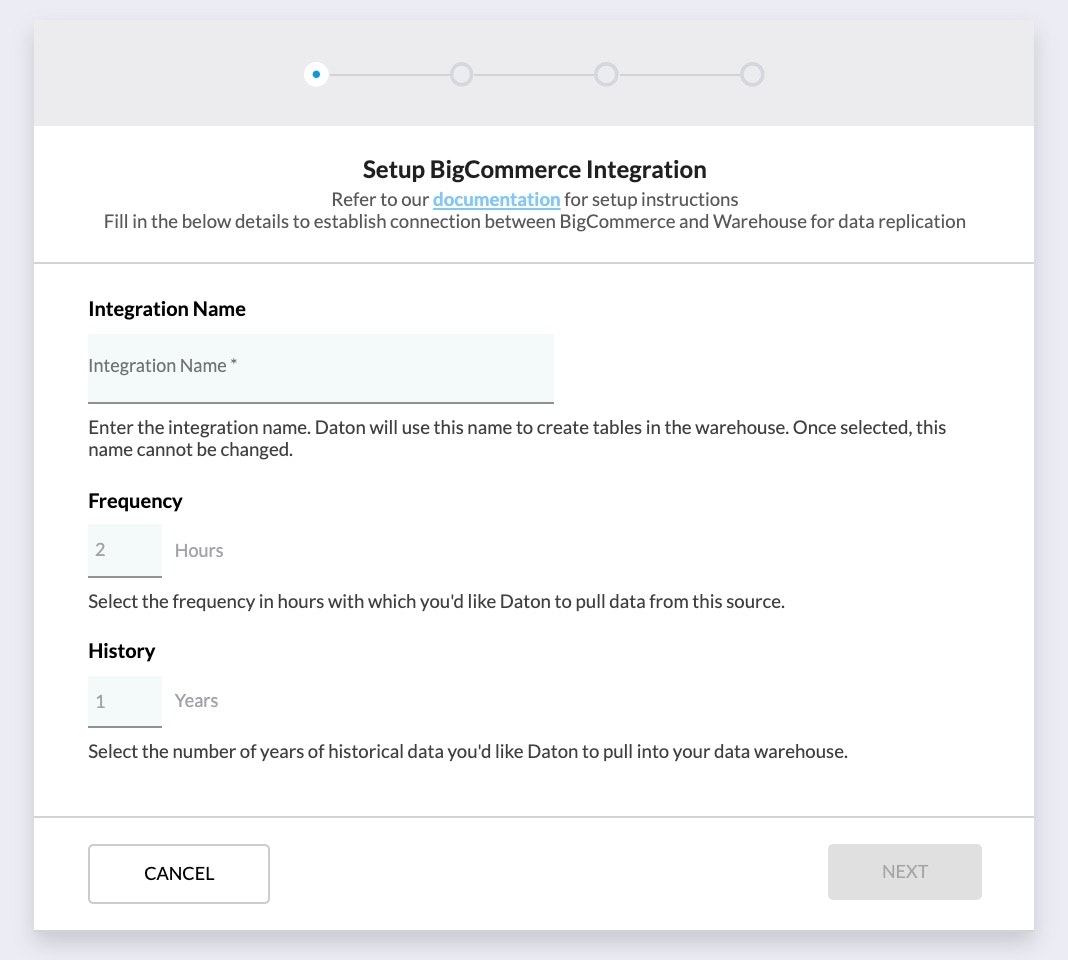This screenshot has height=960, width=1068.
Task: Click the data replication instruction line
Action: (x=534, y=221)
